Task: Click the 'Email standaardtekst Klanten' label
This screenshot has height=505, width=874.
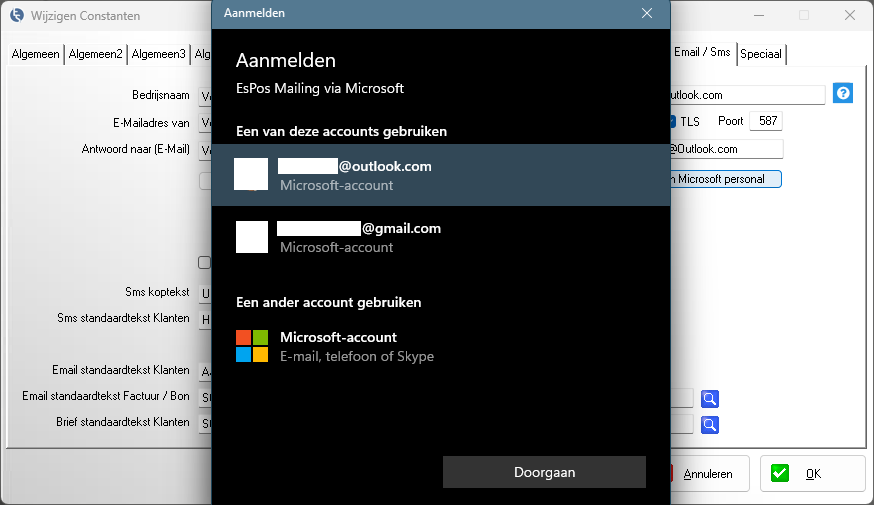Action: [x=121, y=370]
